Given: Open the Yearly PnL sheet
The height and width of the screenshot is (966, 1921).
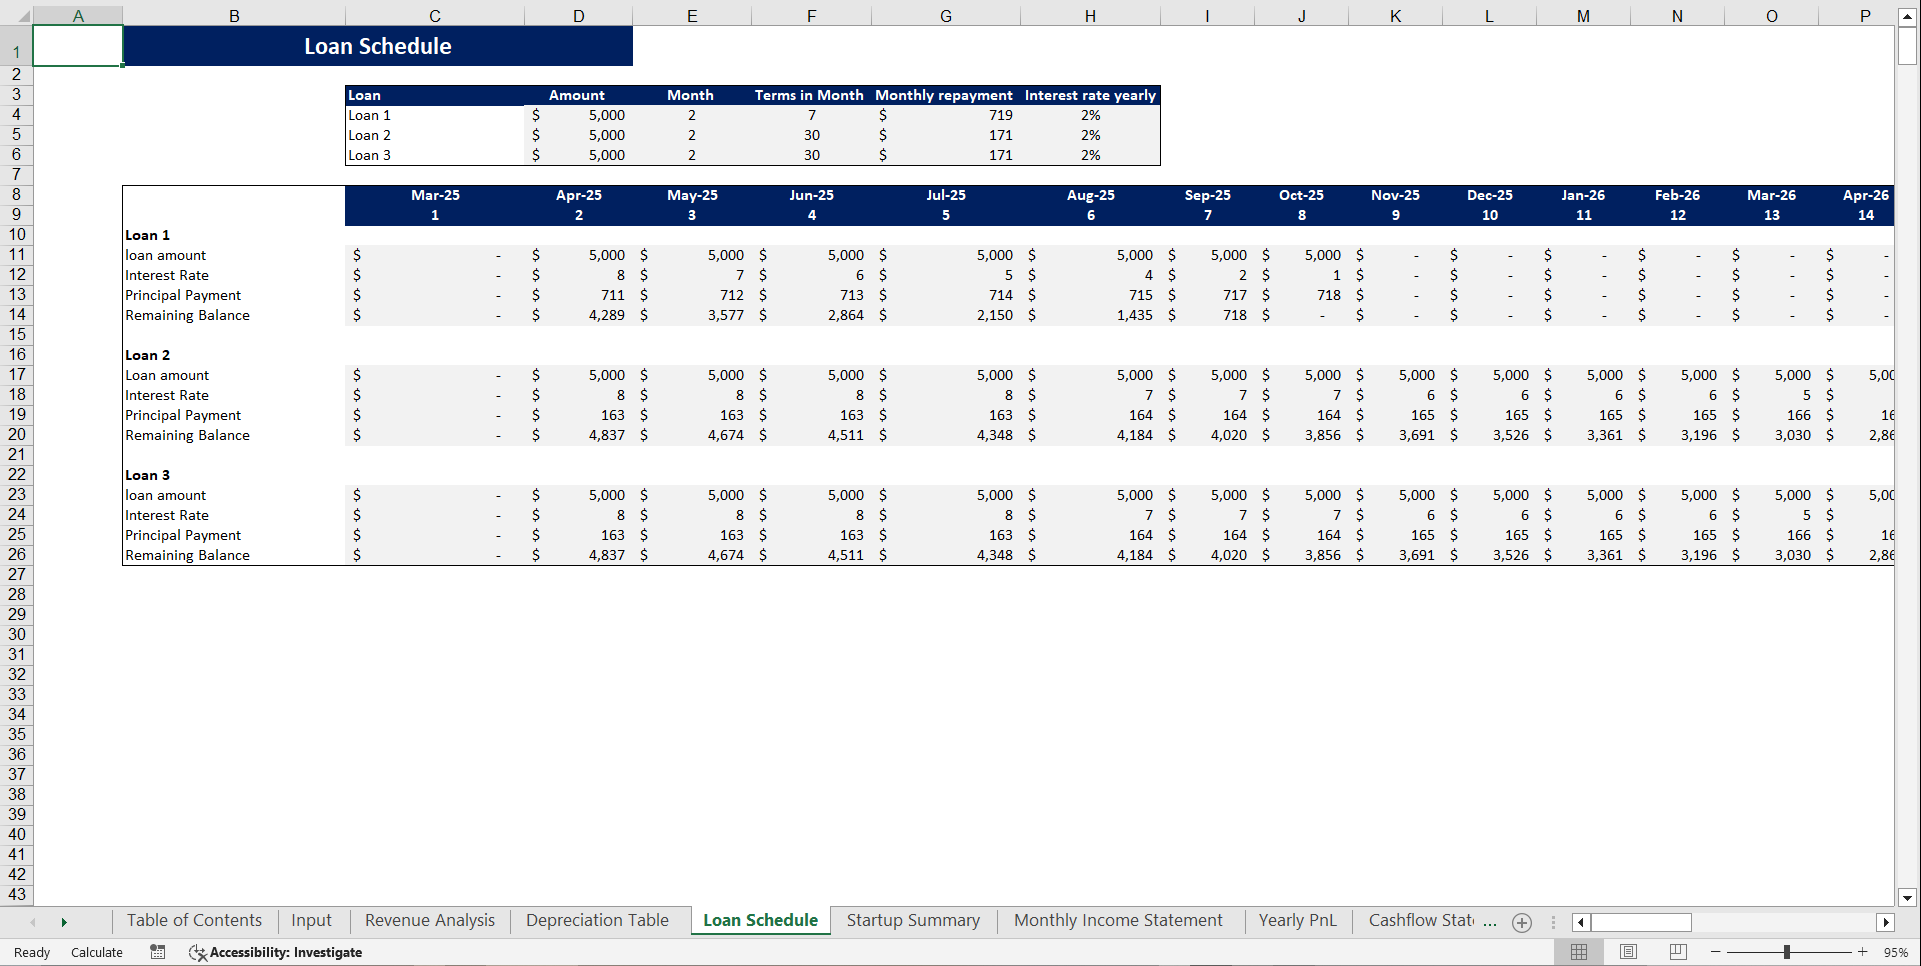Looking at the screenshot, I should [1297, 920].
